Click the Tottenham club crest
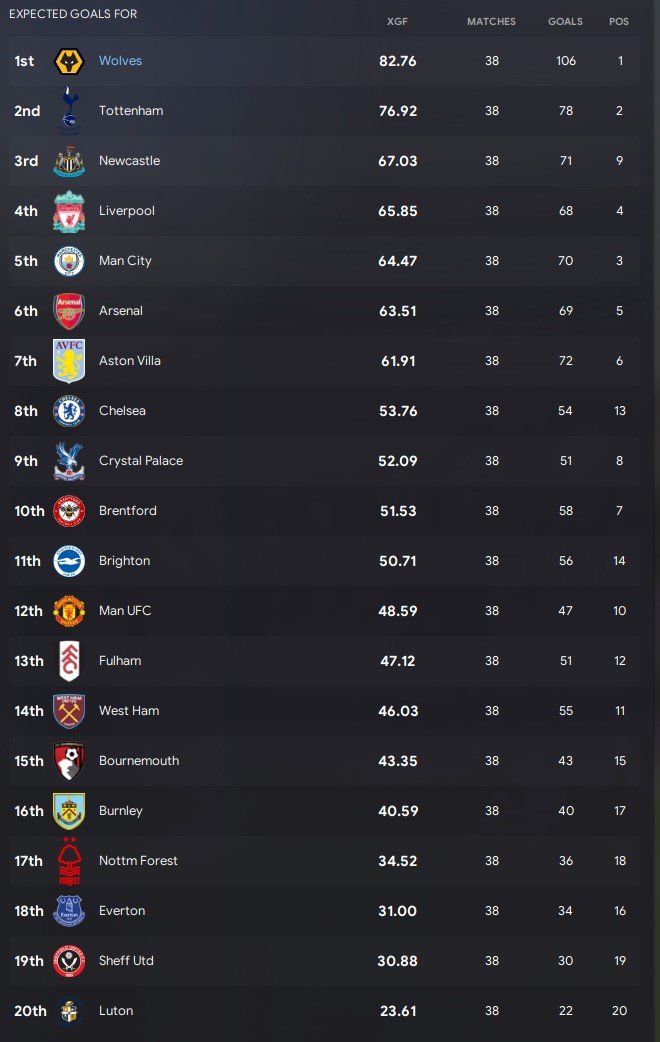 (69, 110)
